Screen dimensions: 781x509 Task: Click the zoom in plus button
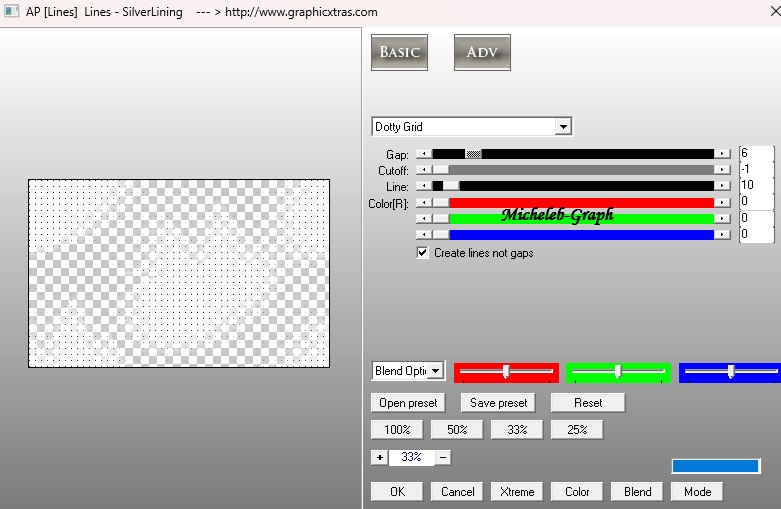pyautogui.click(x=379, y=457)
